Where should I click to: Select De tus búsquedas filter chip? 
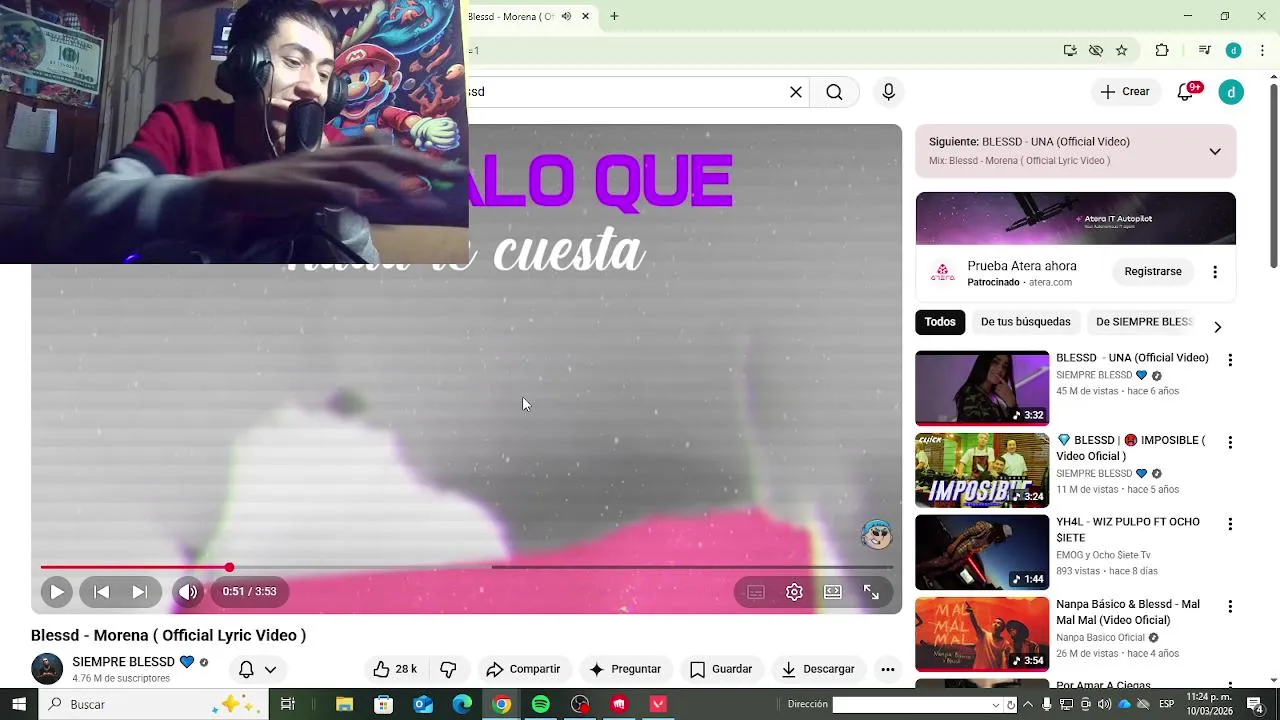1026,322
